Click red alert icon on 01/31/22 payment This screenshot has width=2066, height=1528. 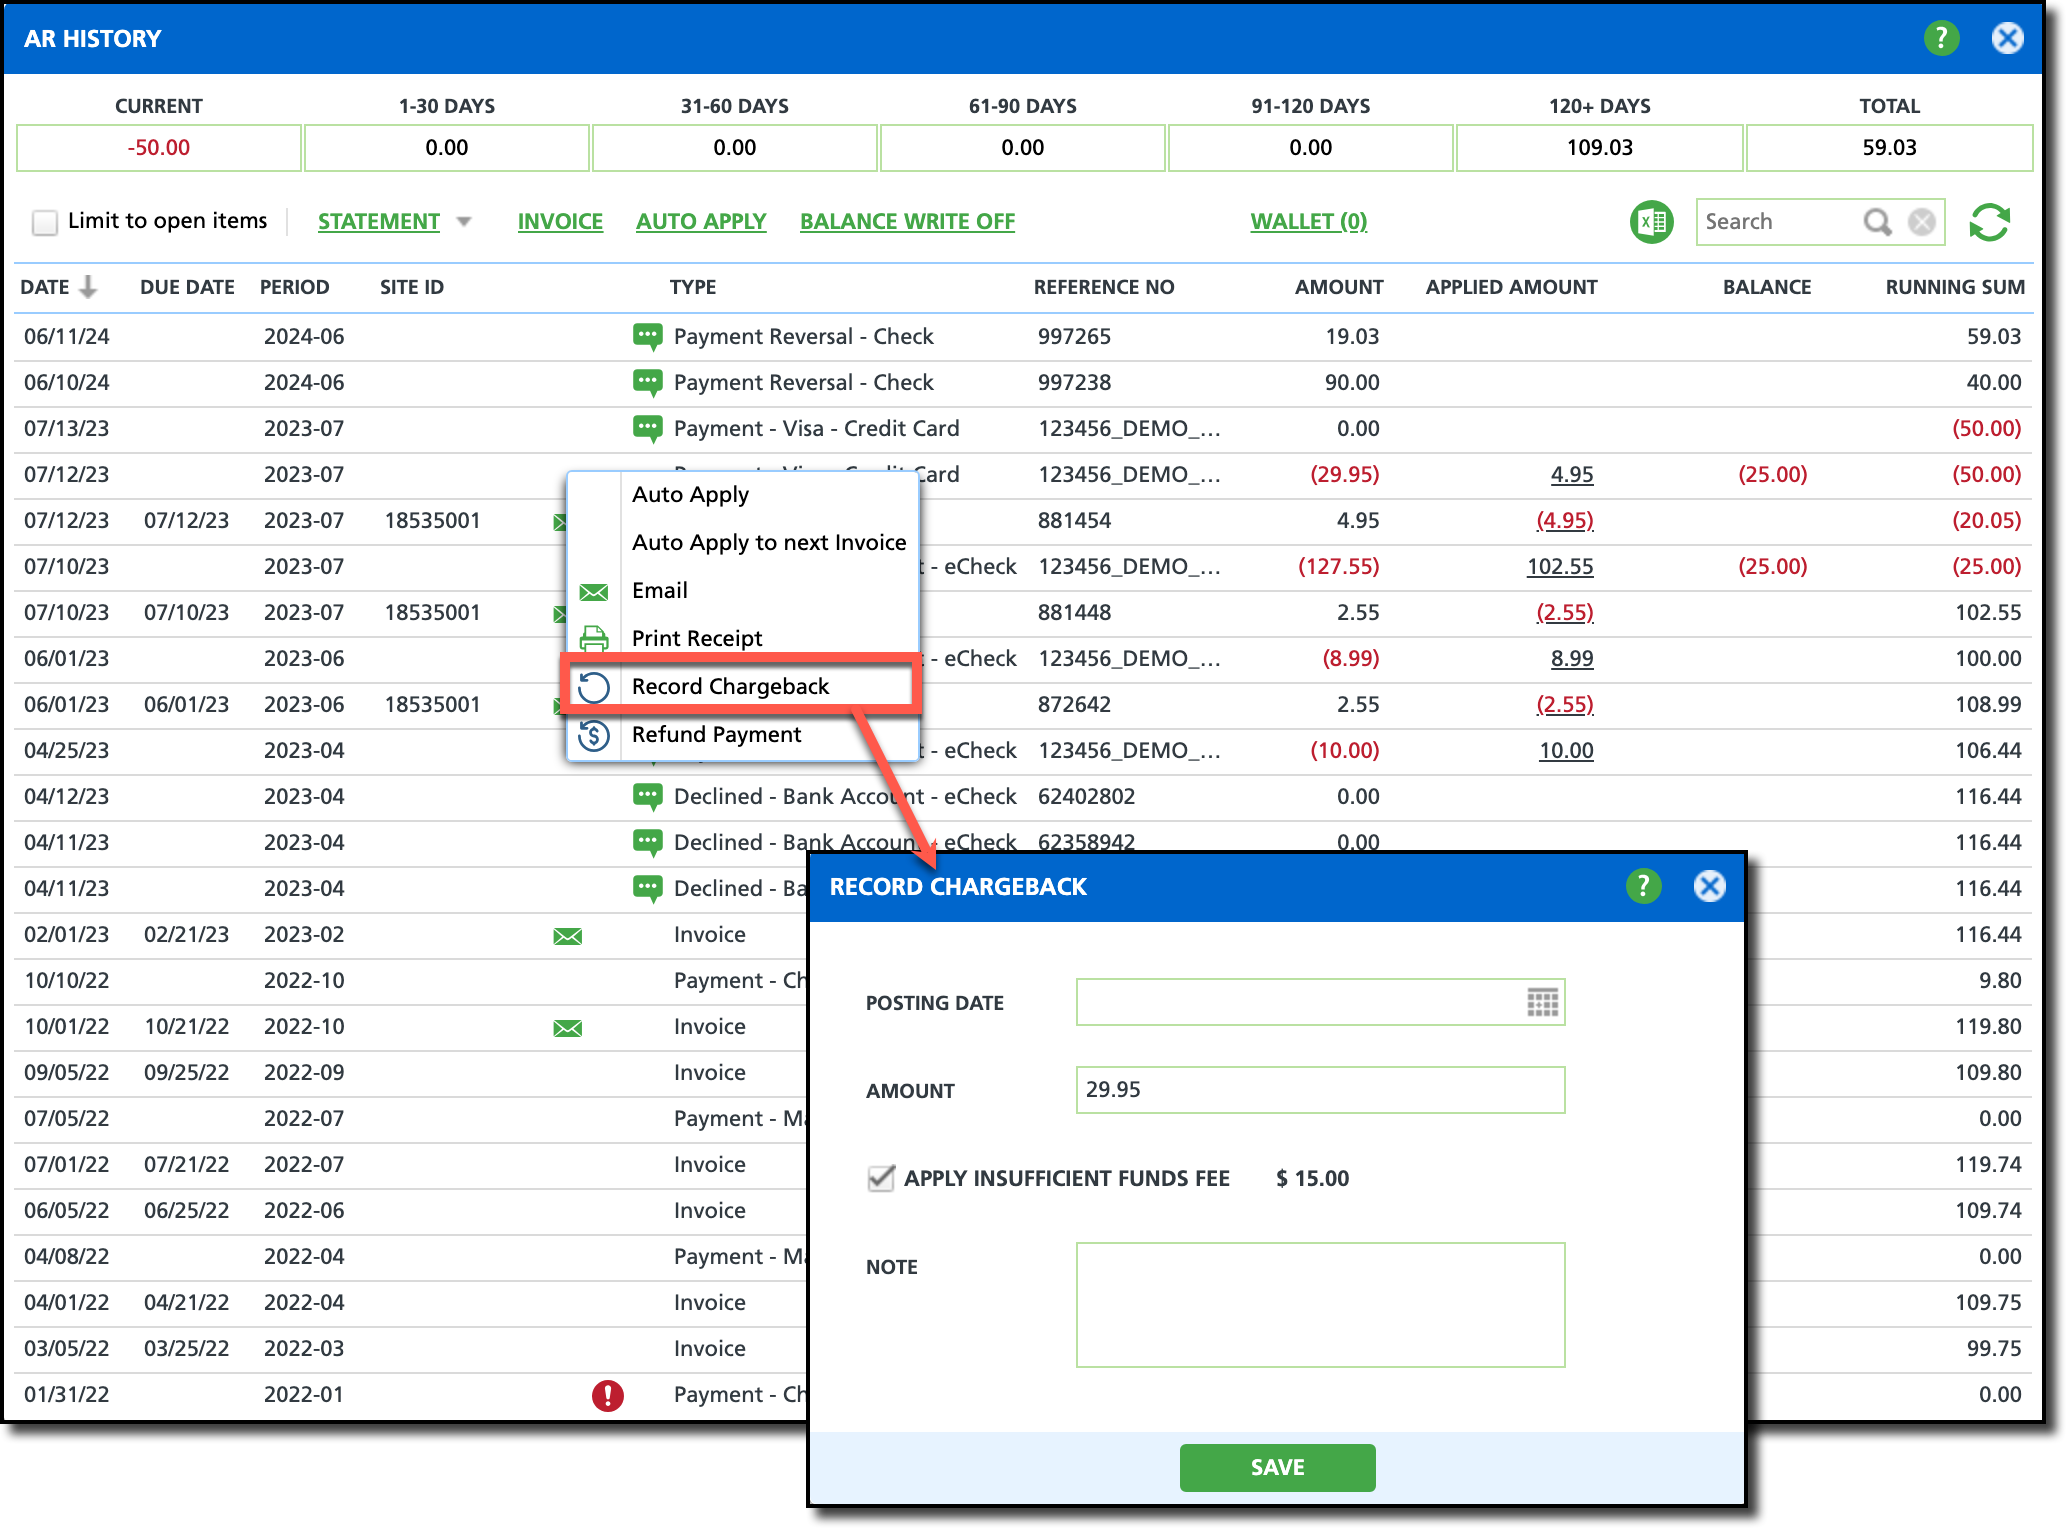click(607, 1395)
